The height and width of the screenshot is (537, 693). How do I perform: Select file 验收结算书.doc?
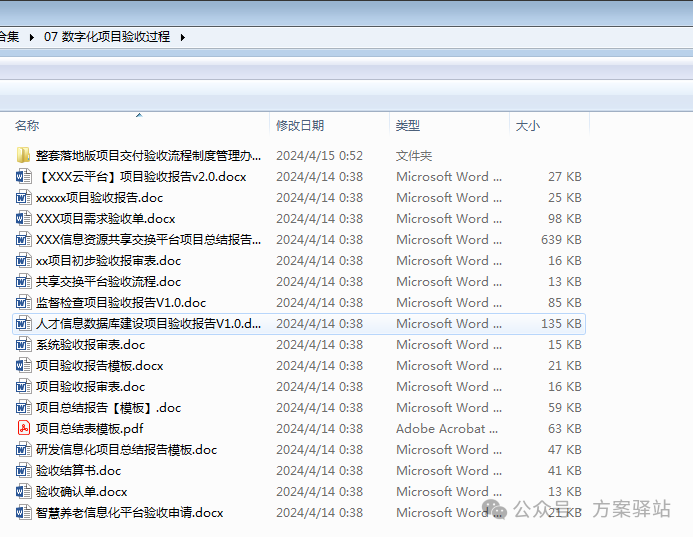tap(78, 471)
